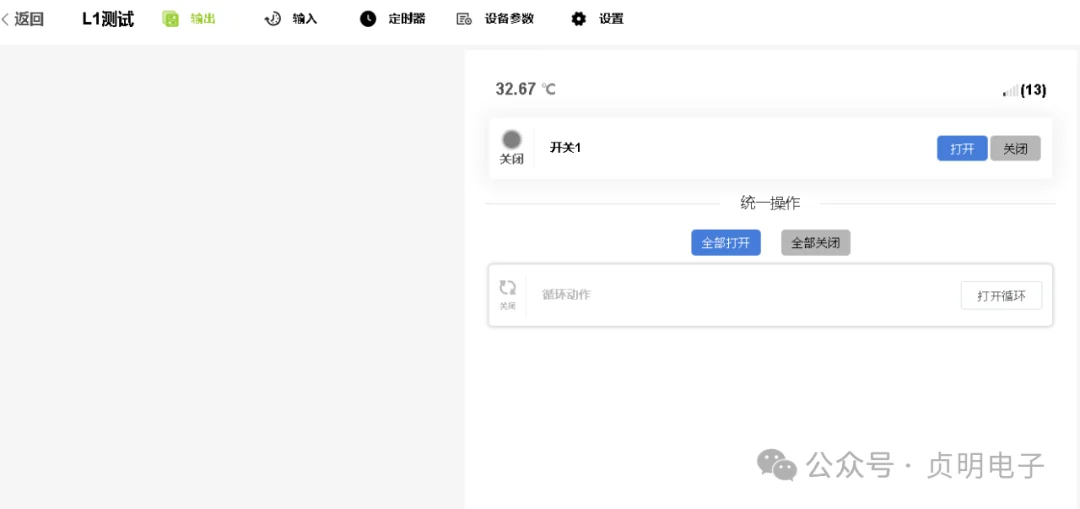The image size is (1080, 509).
Task: Click the 32.67 ℃ temperature reading
Action: click(x=526, y=90)
